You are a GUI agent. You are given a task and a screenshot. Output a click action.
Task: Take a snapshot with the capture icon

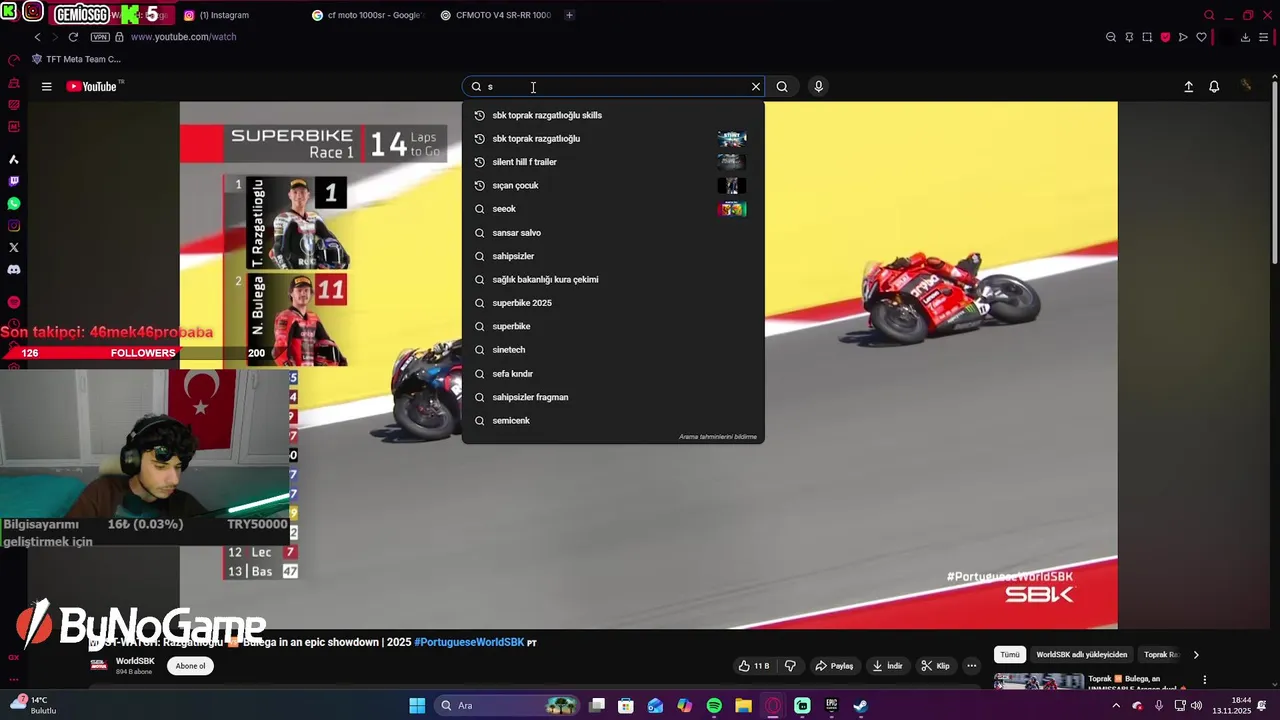pos(1147,37)
